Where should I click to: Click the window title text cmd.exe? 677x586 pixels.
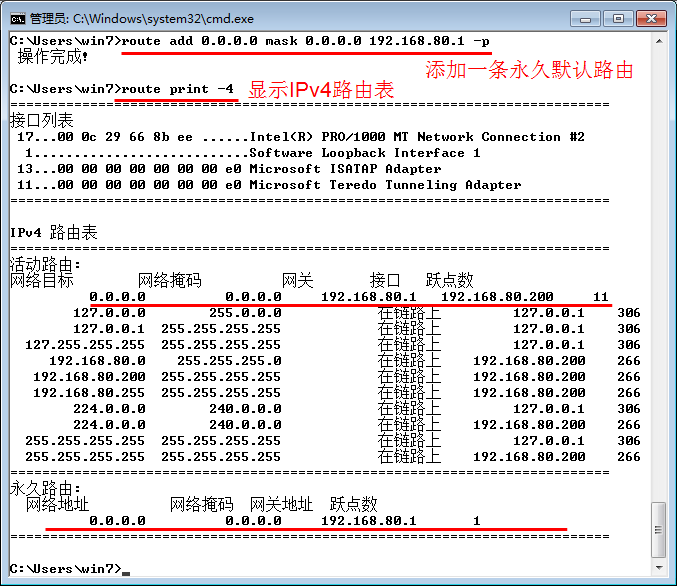point(142,19)
